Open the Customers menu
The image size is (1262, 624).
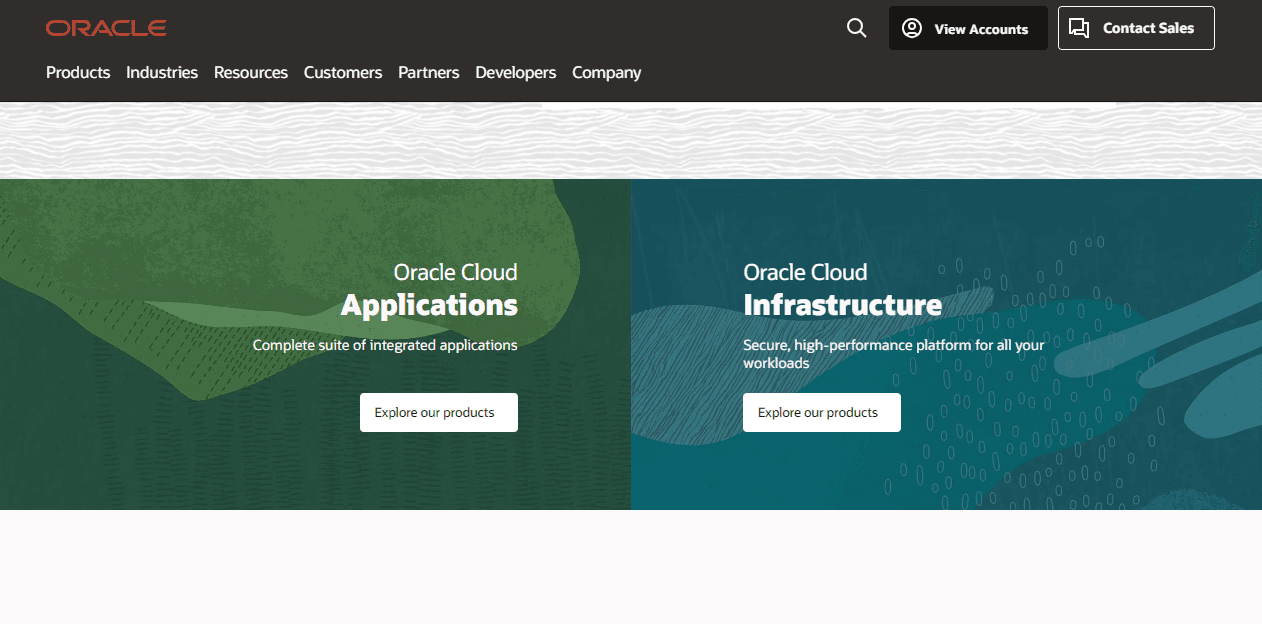coord(343,72)
